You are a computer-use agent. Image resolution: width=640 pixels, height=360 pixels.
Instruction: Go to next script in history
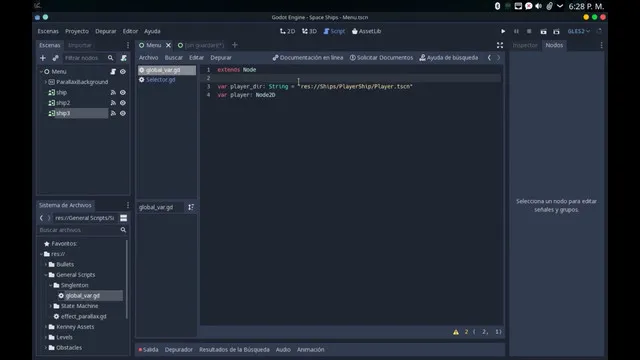pos(498,58)
